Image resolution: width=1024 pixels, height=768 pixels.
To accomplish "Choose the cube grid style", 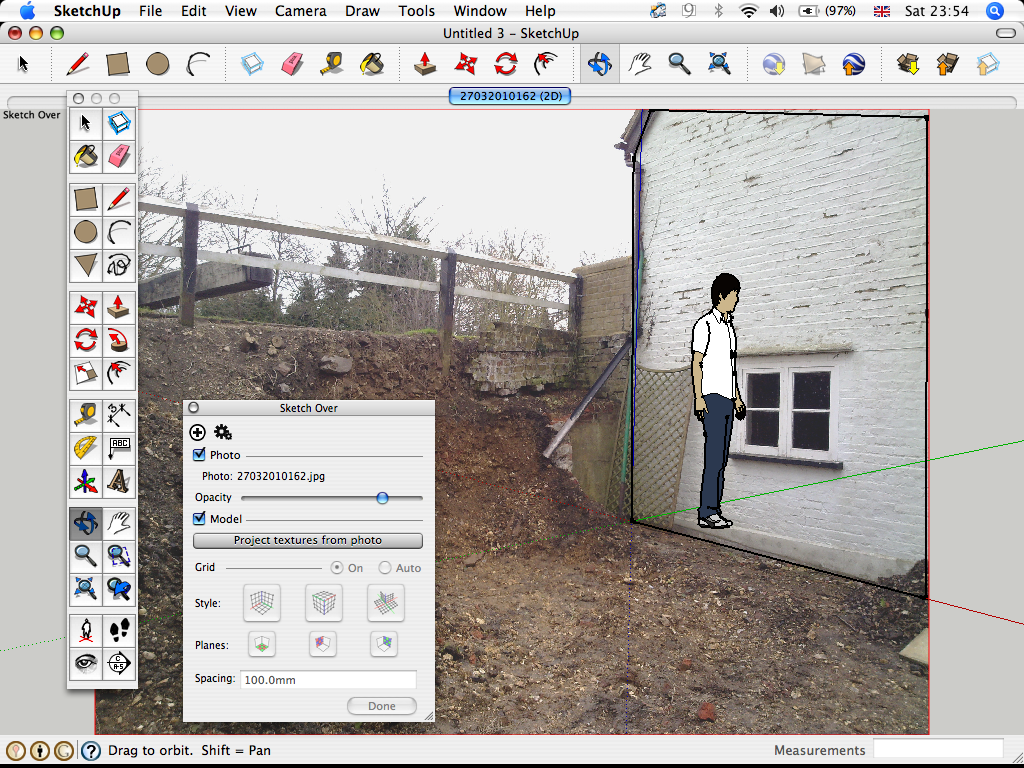I will (324, 603).
